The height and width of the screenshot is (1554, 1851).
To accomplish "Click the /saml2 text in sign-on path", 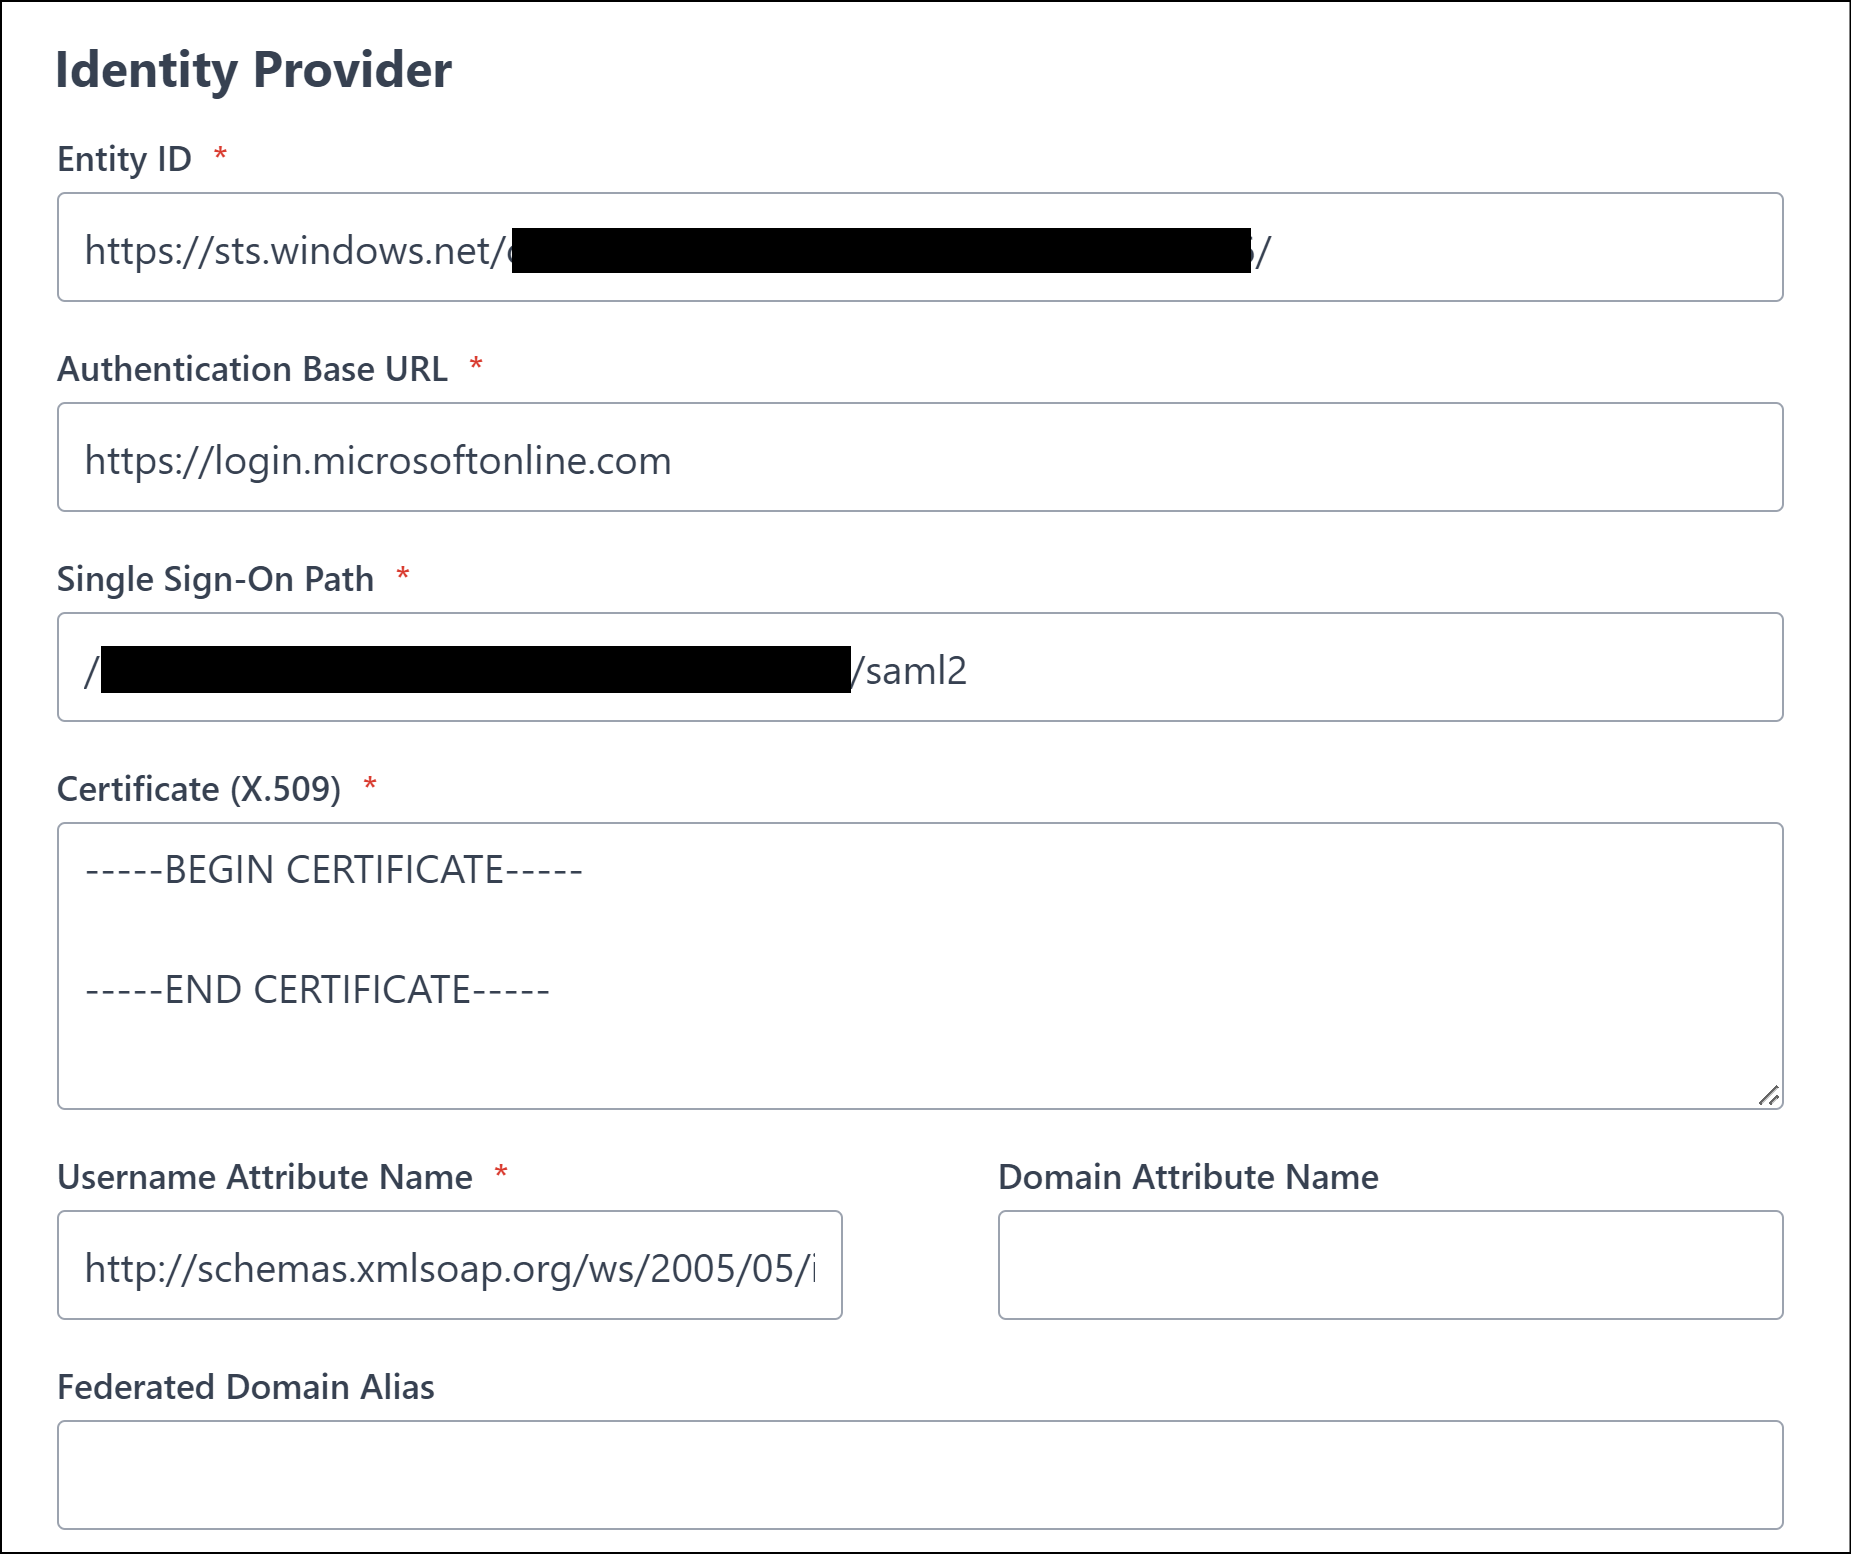I will (910, 670).
